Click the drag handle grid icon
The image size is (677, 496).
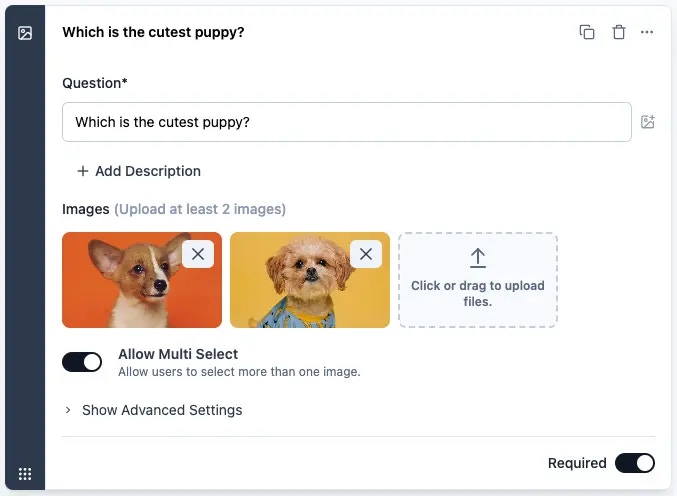coord(25,474)
